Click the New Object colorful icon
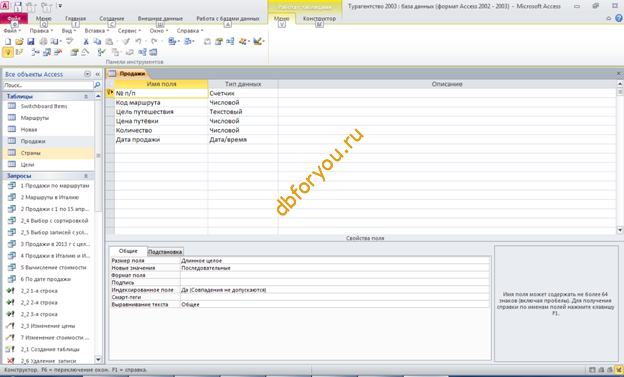 pos(242,41)
